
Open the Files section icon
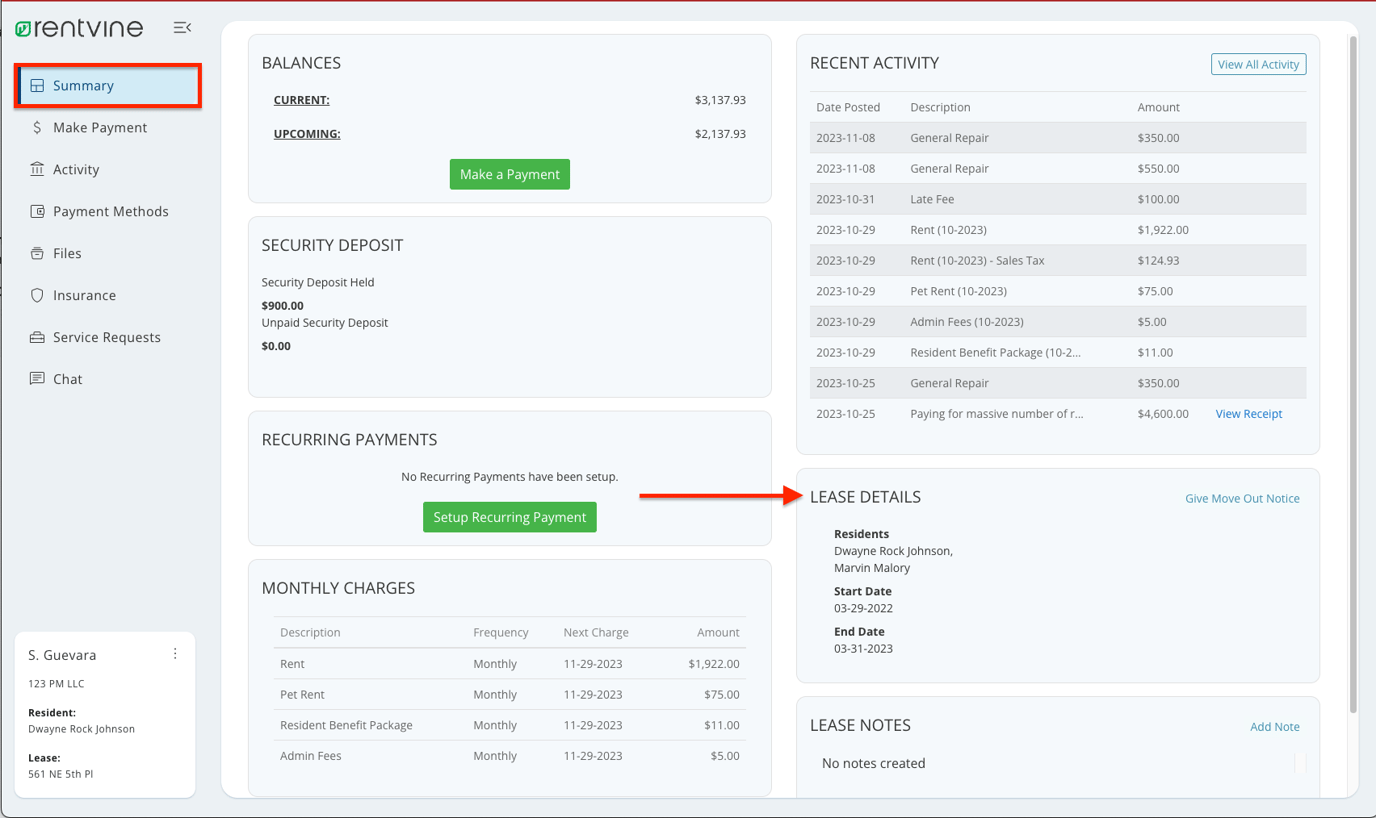point(37,253)
